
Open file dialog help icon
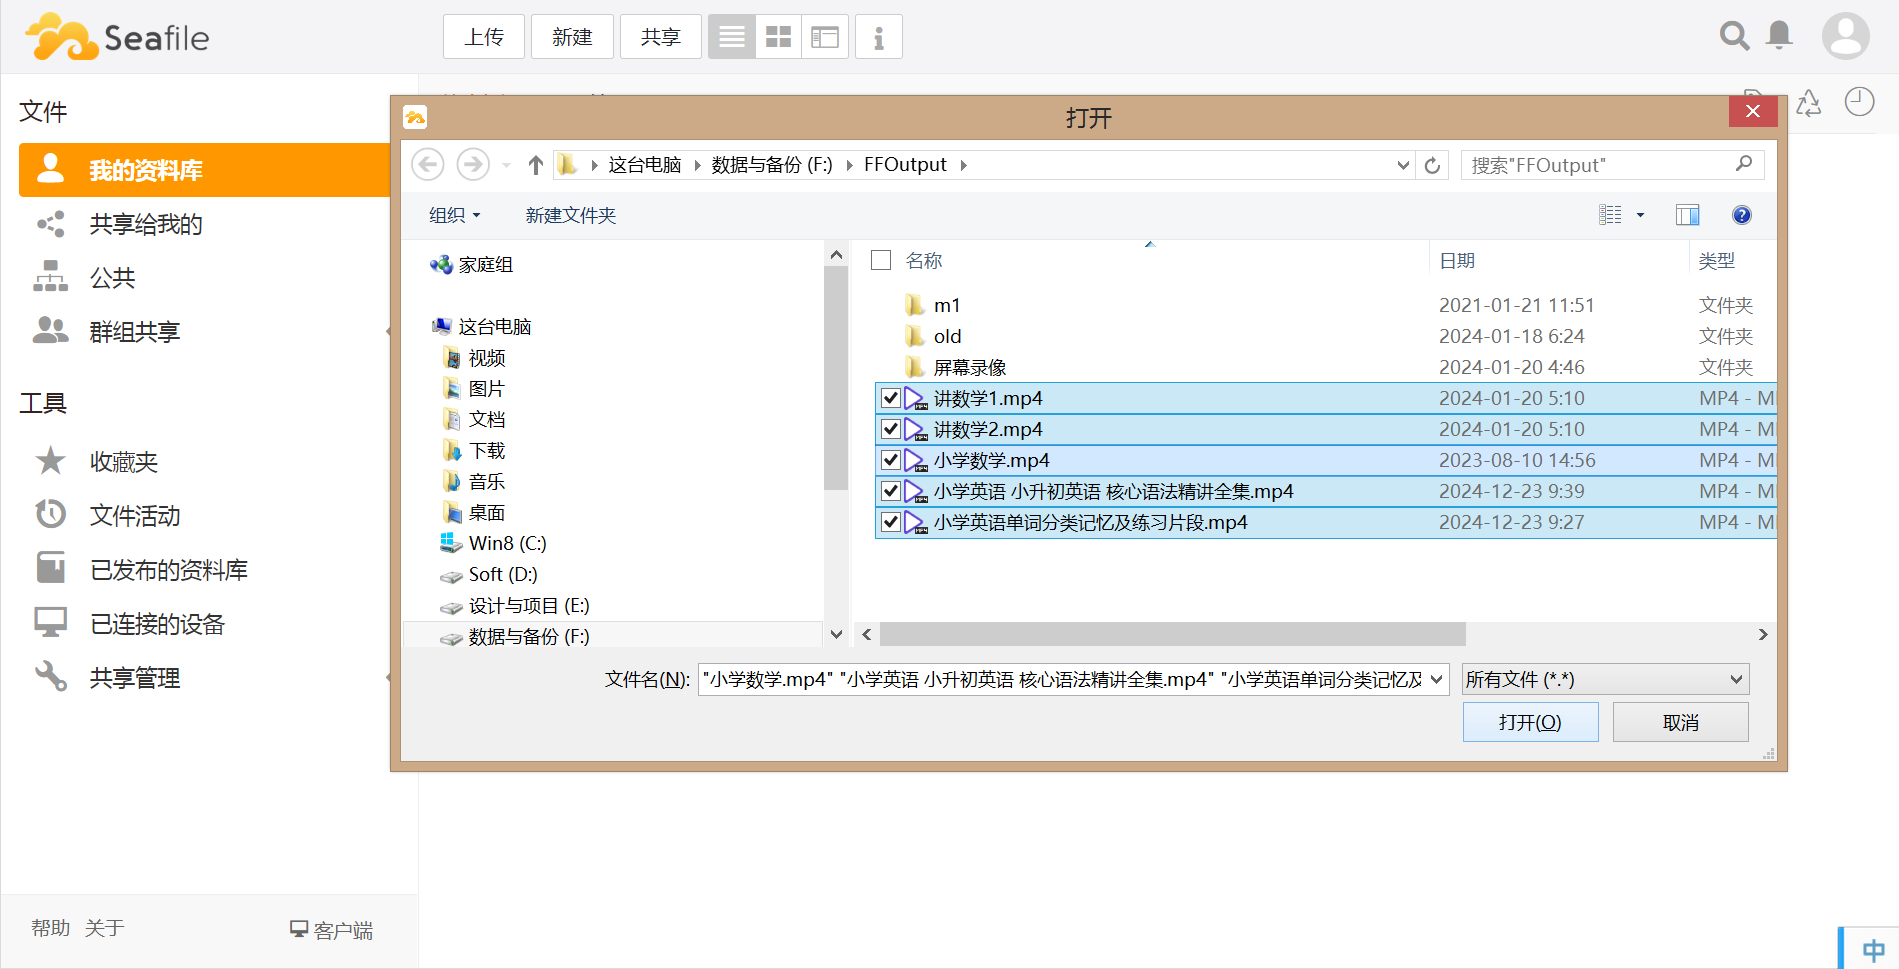click(1741, 215)
